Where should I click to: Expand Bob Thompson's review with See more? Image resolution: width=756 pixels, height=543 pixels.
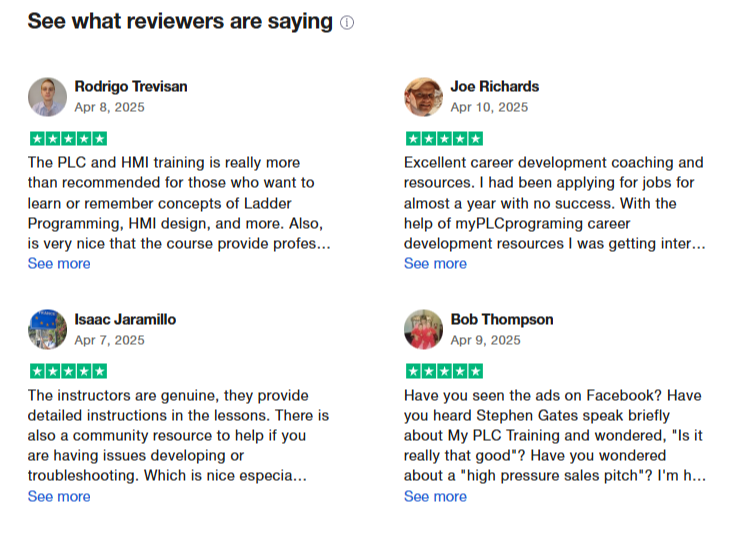(435, 497)
